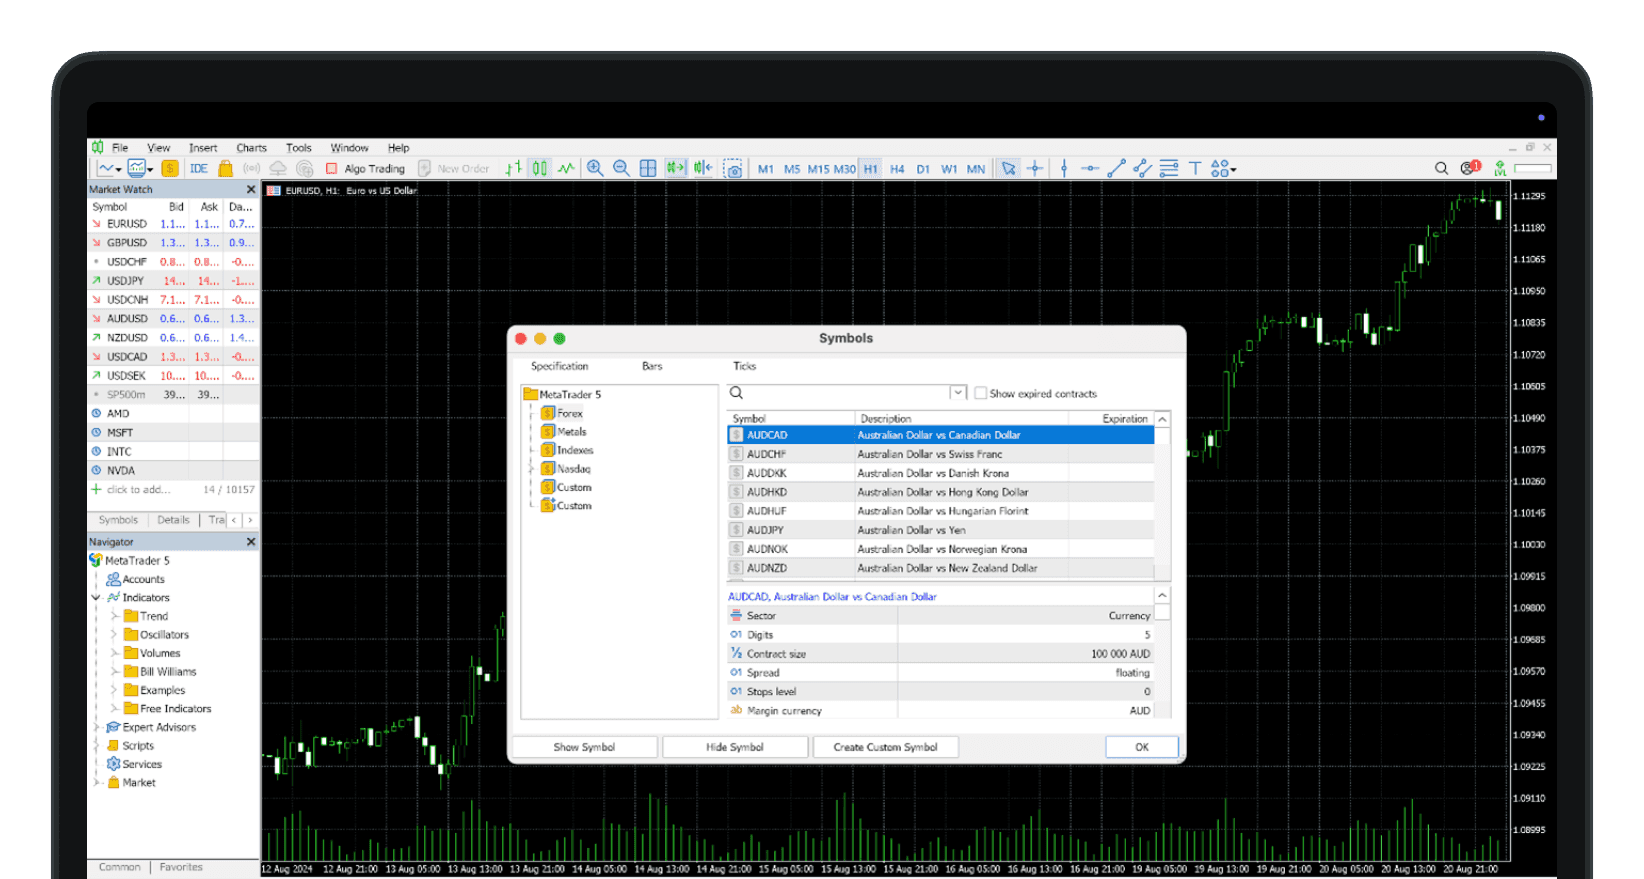Image resolution: width=1644 pixels, height=879 pixels.
Task: Click the dollar Market Watch toolbar icon
Action: pos(170,169)
